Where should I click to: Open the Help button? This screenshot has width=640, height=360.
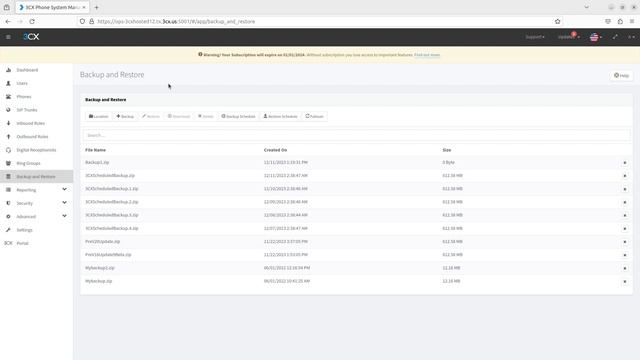621,76
